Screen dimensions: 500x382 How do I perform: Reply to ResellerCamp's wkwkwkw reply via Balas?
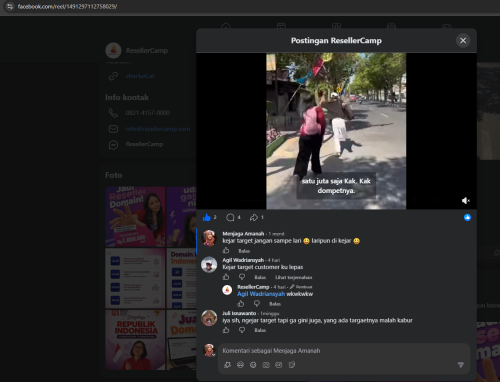coord(275,304)
